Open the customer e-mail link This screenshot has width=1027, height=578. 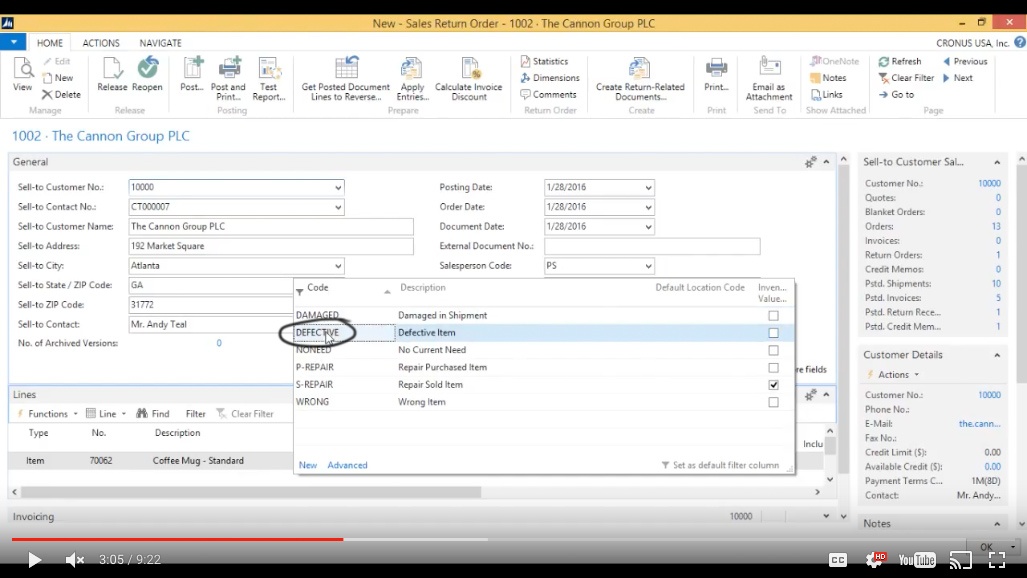pos(979,423)
